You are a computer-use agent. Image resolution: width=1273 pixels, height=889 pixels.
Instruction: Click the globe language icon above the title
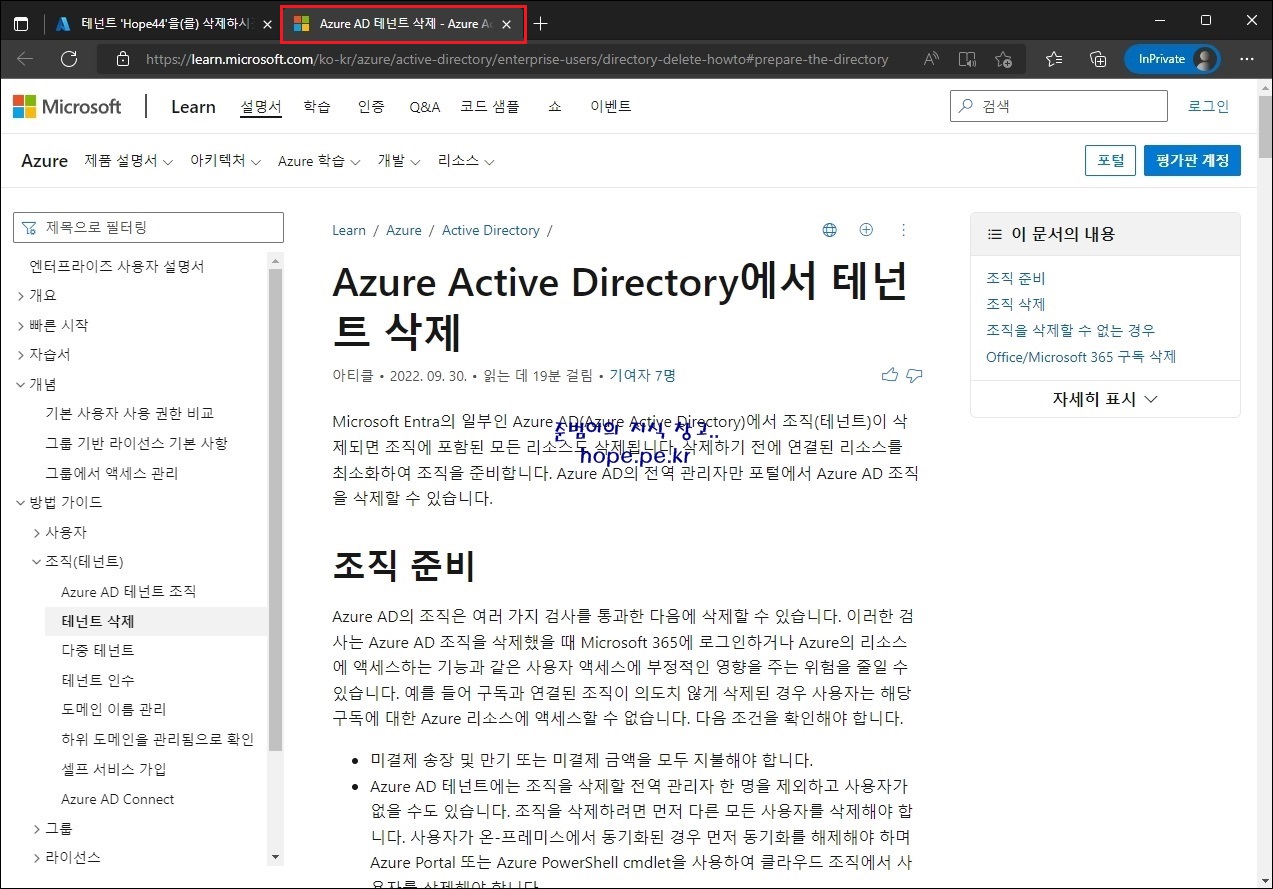[829, 230]
